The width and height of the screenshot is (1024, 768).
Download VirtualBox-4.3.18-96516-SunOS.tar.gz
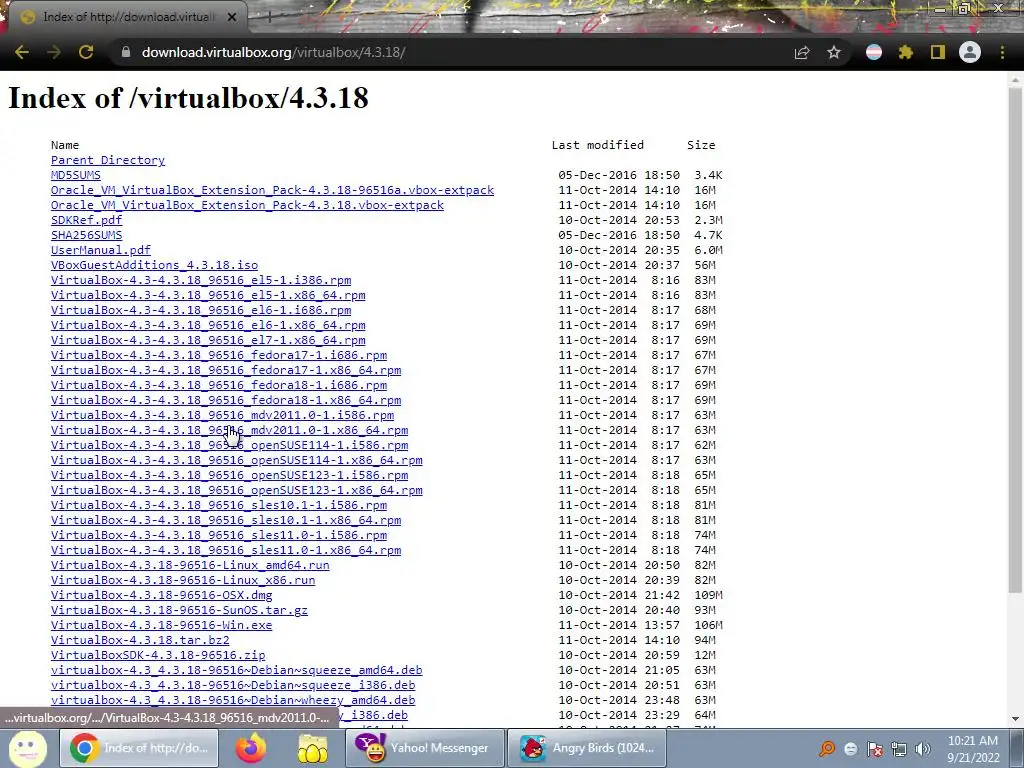[180, 611]
